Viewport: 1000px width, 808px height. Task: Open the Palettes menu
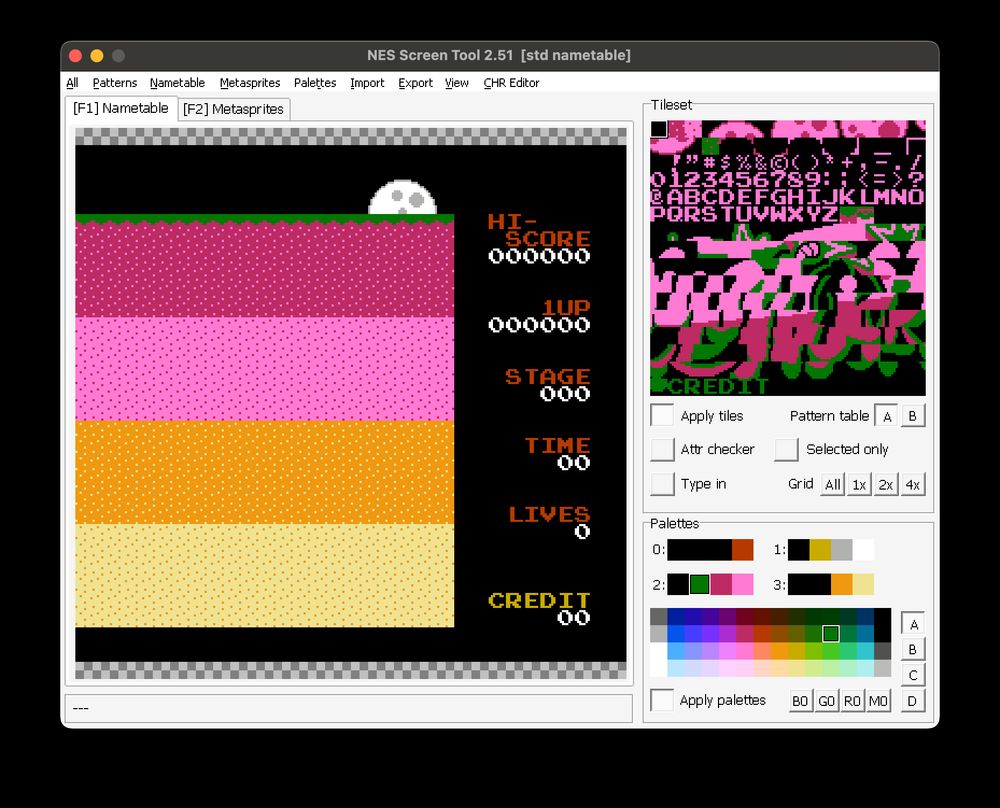[x=315, y=83]
